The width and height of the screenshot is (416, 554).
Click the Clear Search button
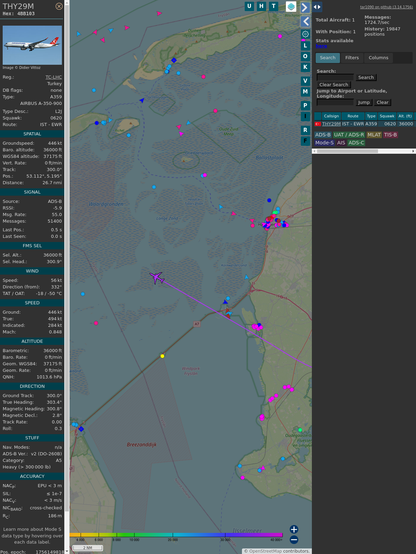(334, 84)
